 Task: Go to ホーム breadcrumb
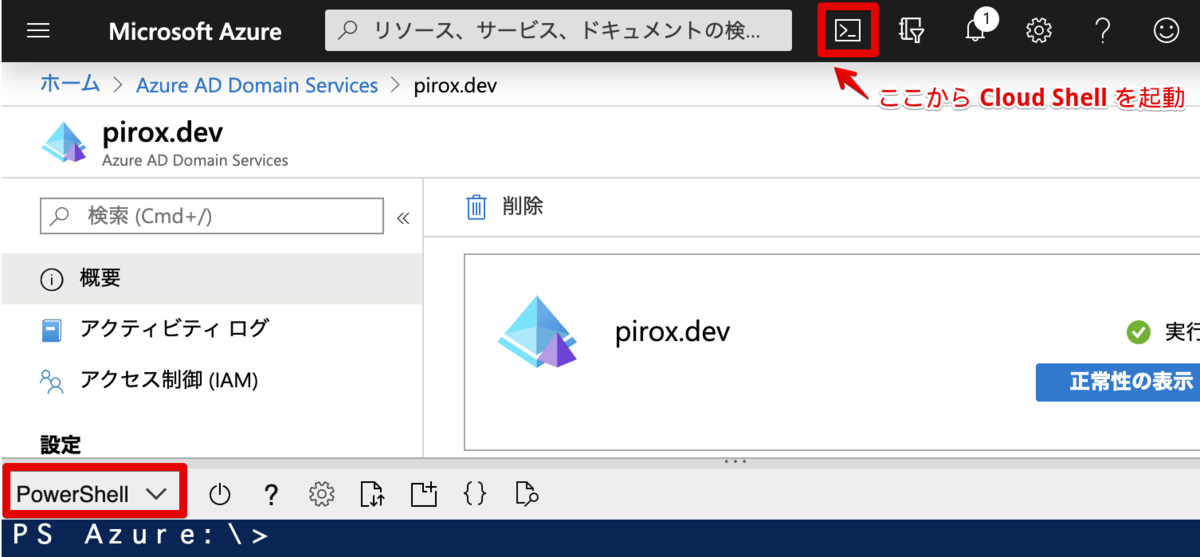click(x=69, y=85)
